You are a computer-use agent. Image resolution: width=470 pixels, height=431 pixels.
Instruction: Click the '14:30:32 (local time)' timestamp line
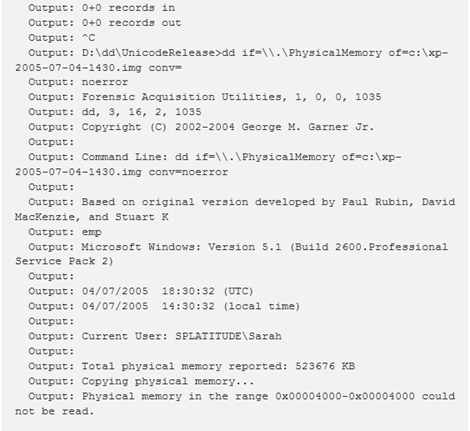pos(164,306)
